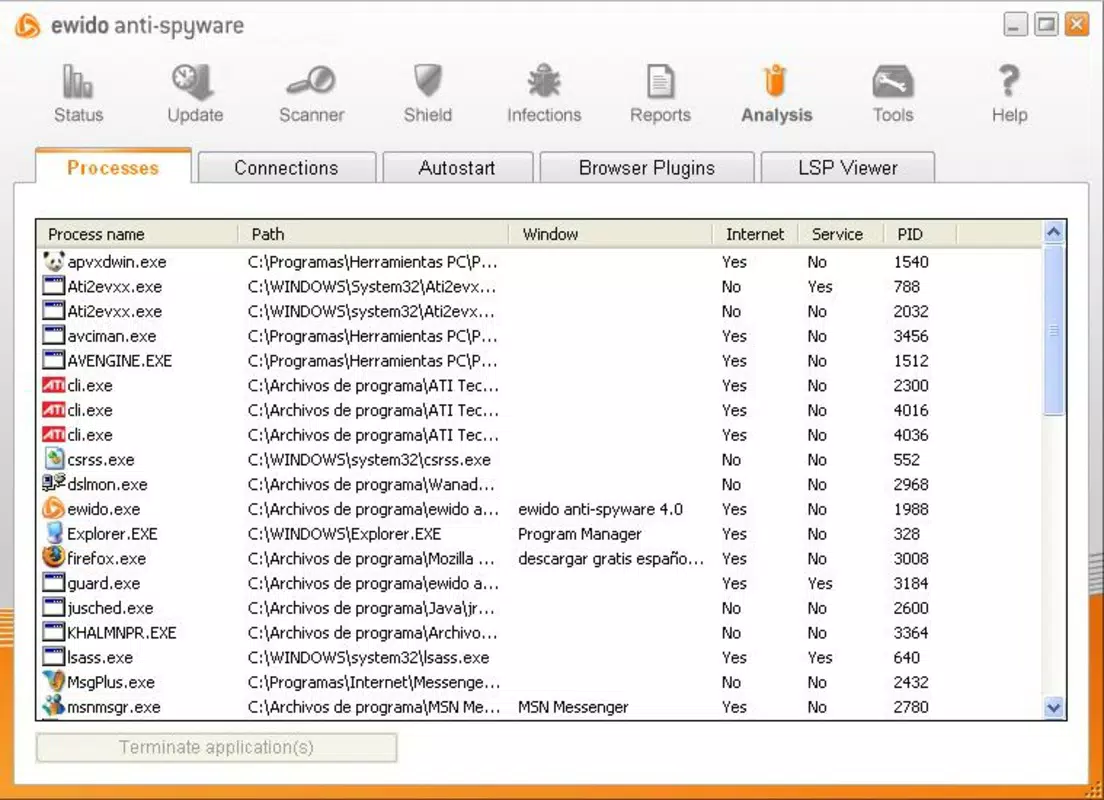This screenshot has width=1104, height=800.
Task: Switch to the Connections tab
Action: pos(287,168)
